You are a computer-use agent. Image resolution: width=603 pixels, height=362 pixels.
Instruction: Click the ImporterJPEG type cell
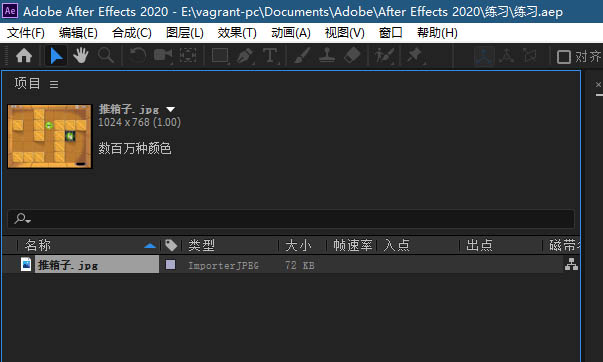click(223, 265)
